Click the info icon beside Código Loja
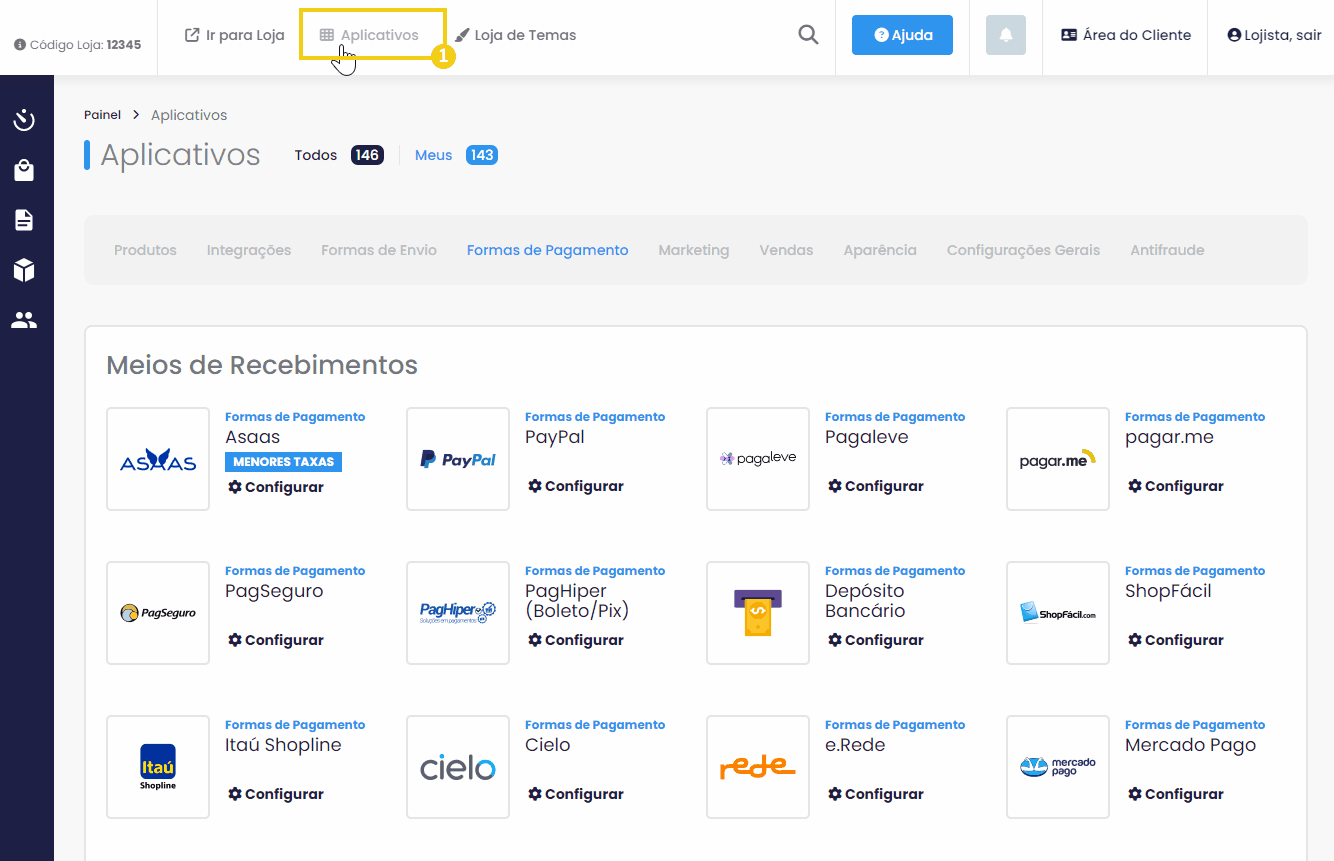This screenshot has height=861, width=1334. (20, 45)
